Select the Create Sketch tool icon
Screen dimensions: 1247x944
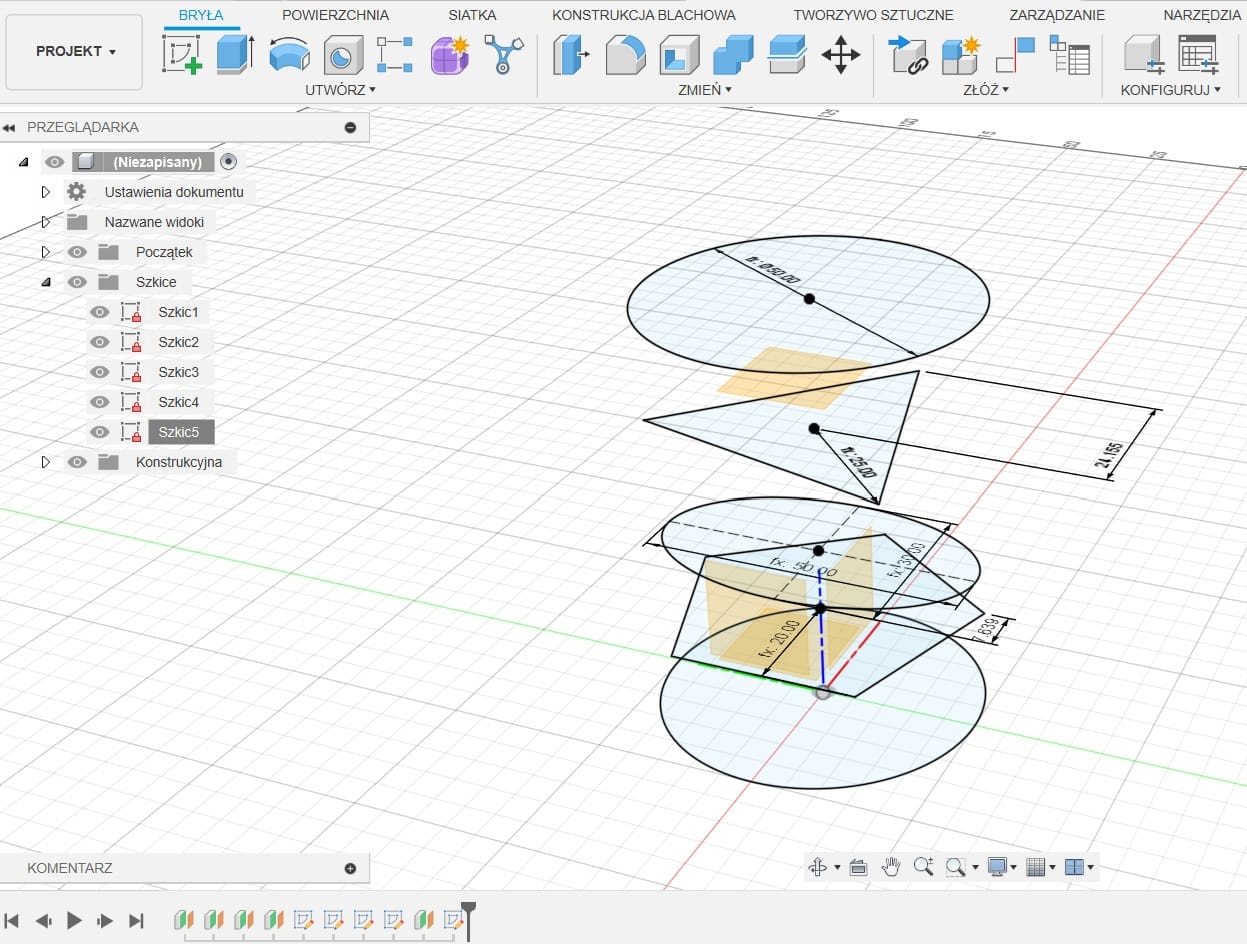182,54
